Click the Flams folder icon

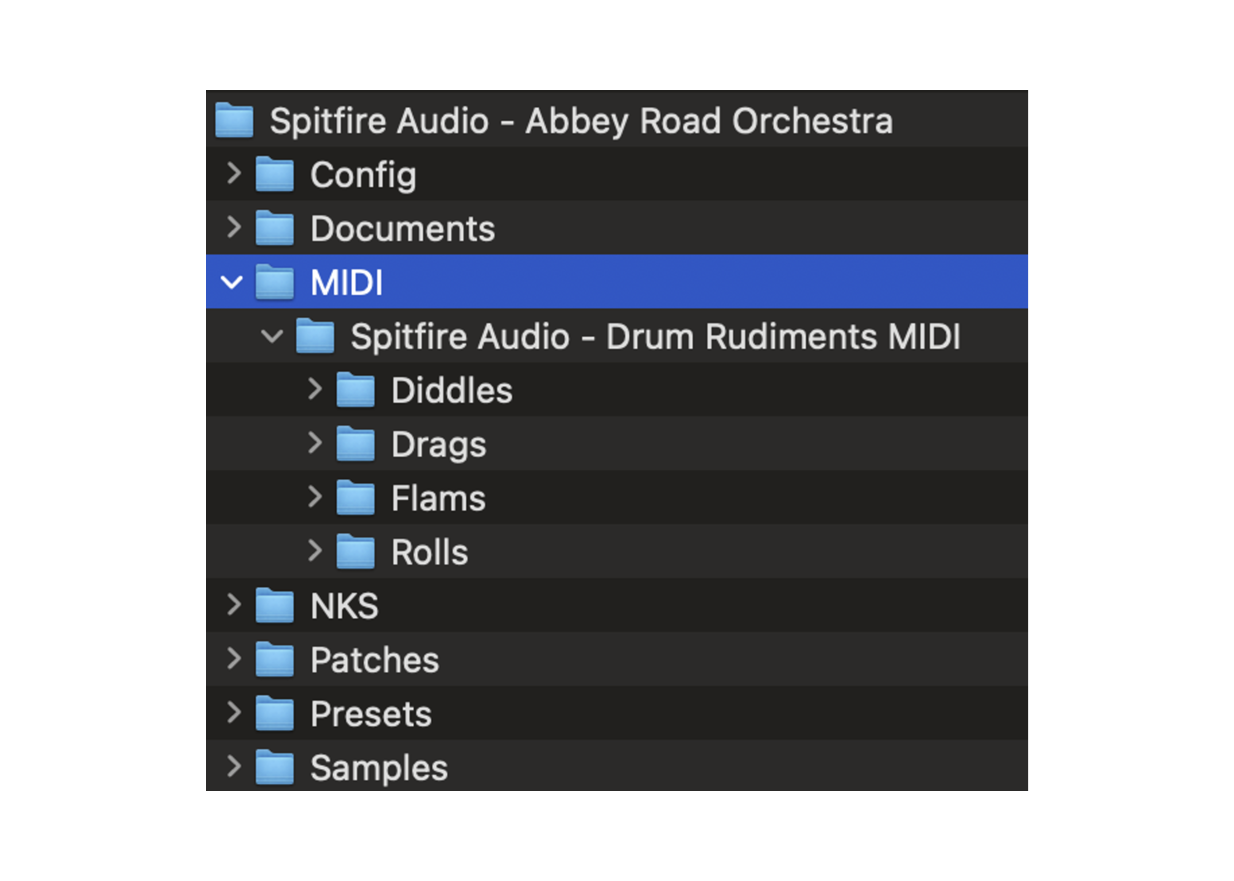[x=355, y=499]
